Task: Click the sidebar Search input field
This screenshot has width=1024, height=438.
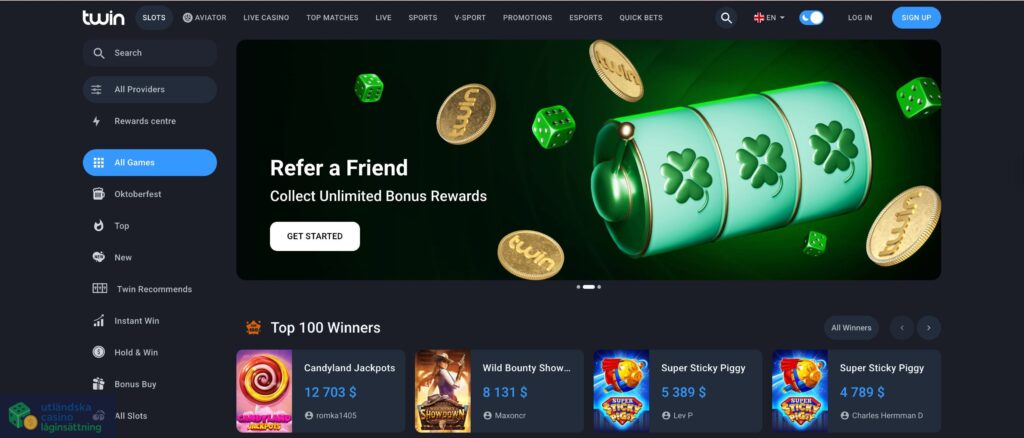Action: click(150, 53)
